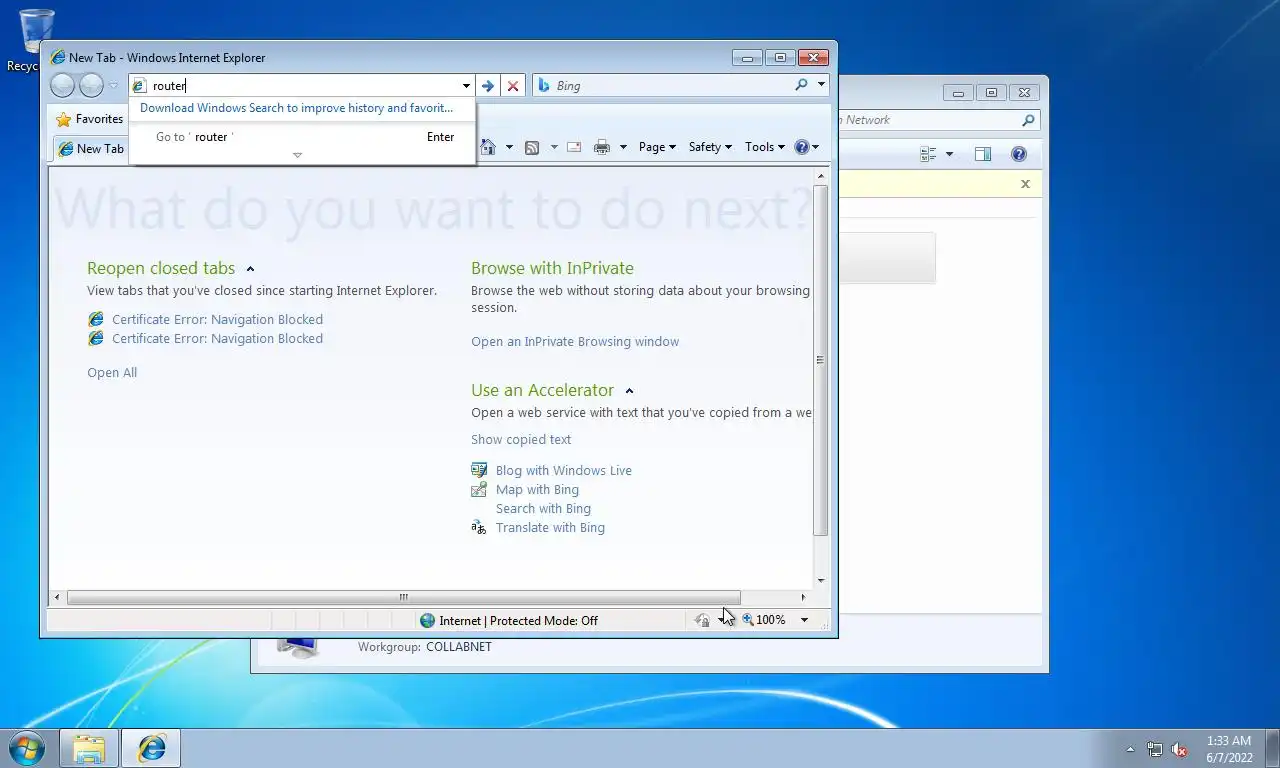Open the Help dropdown arrow in IE
The width and height of the screenshot is (1280, 768).
tap(816, 147)
